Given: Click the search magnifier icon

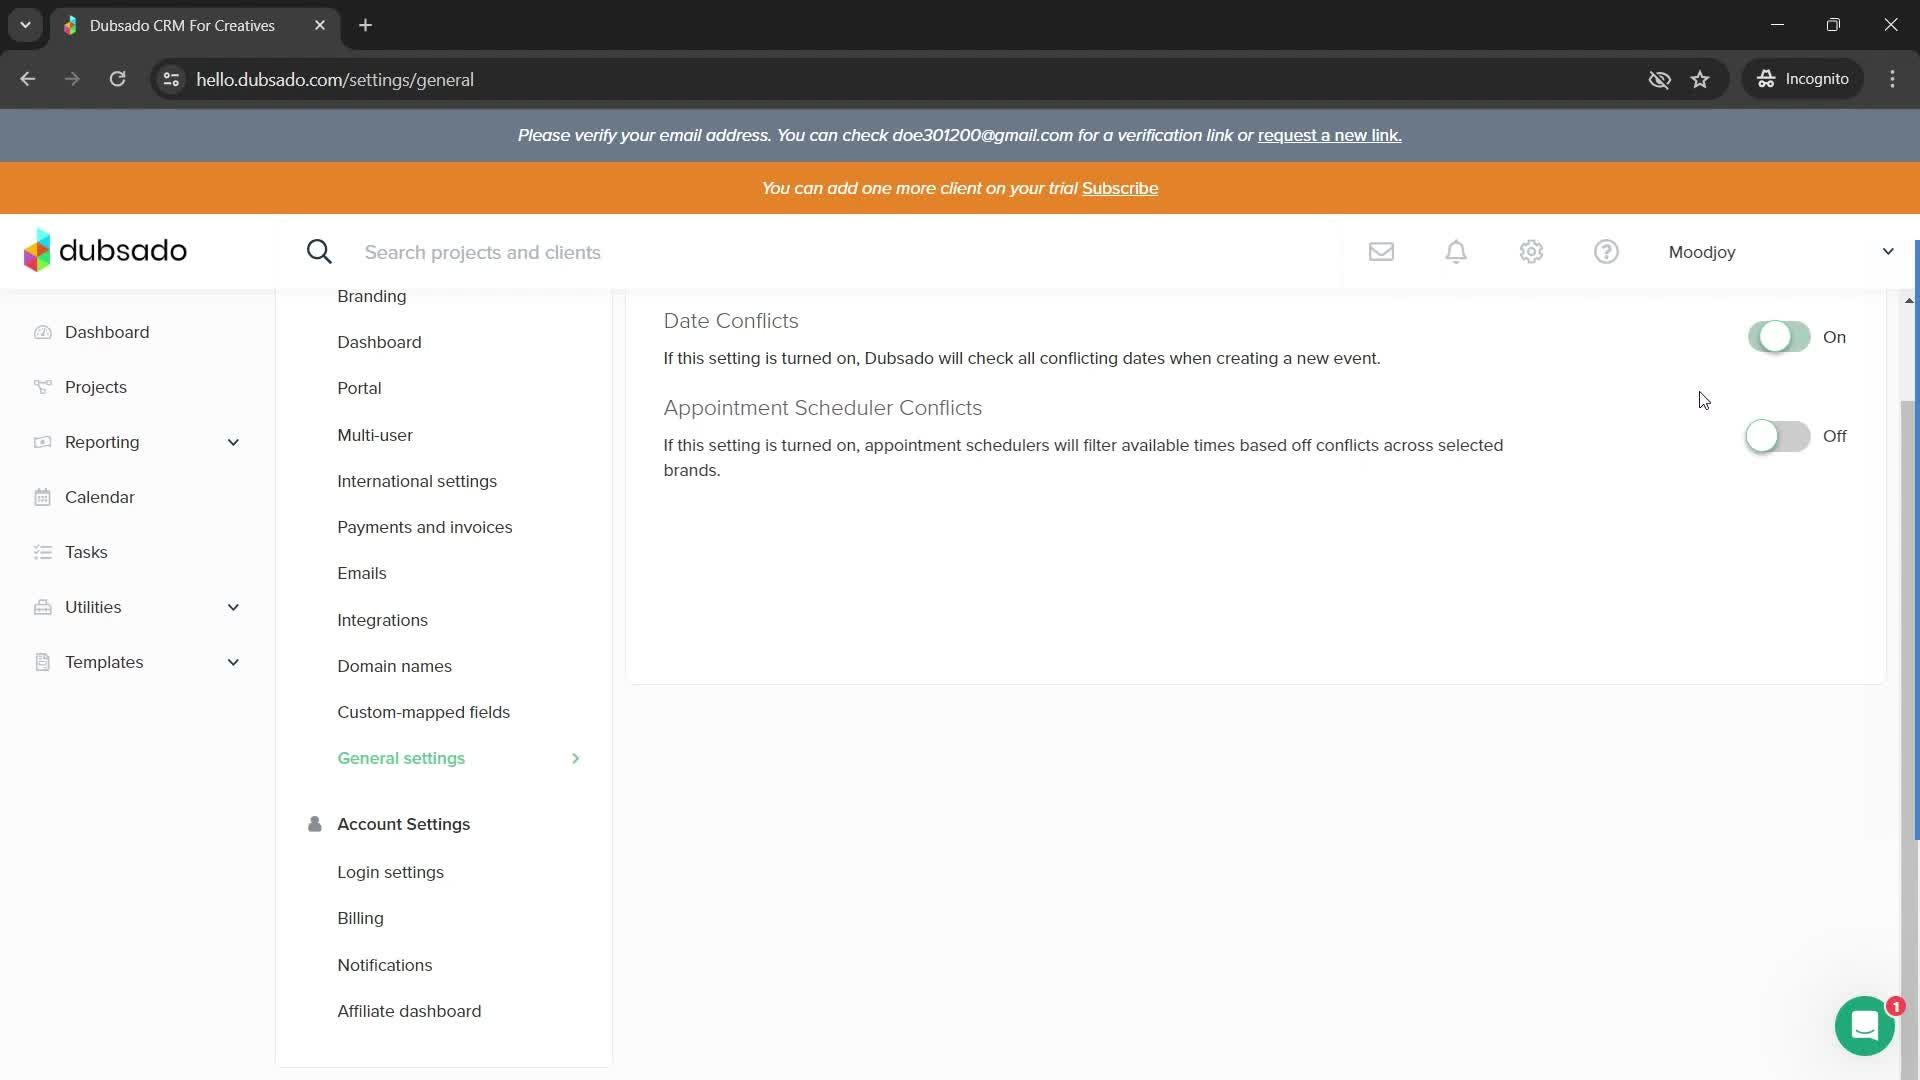Looking at the screenshot, I should pyautogui.click(x=319, y=252).
